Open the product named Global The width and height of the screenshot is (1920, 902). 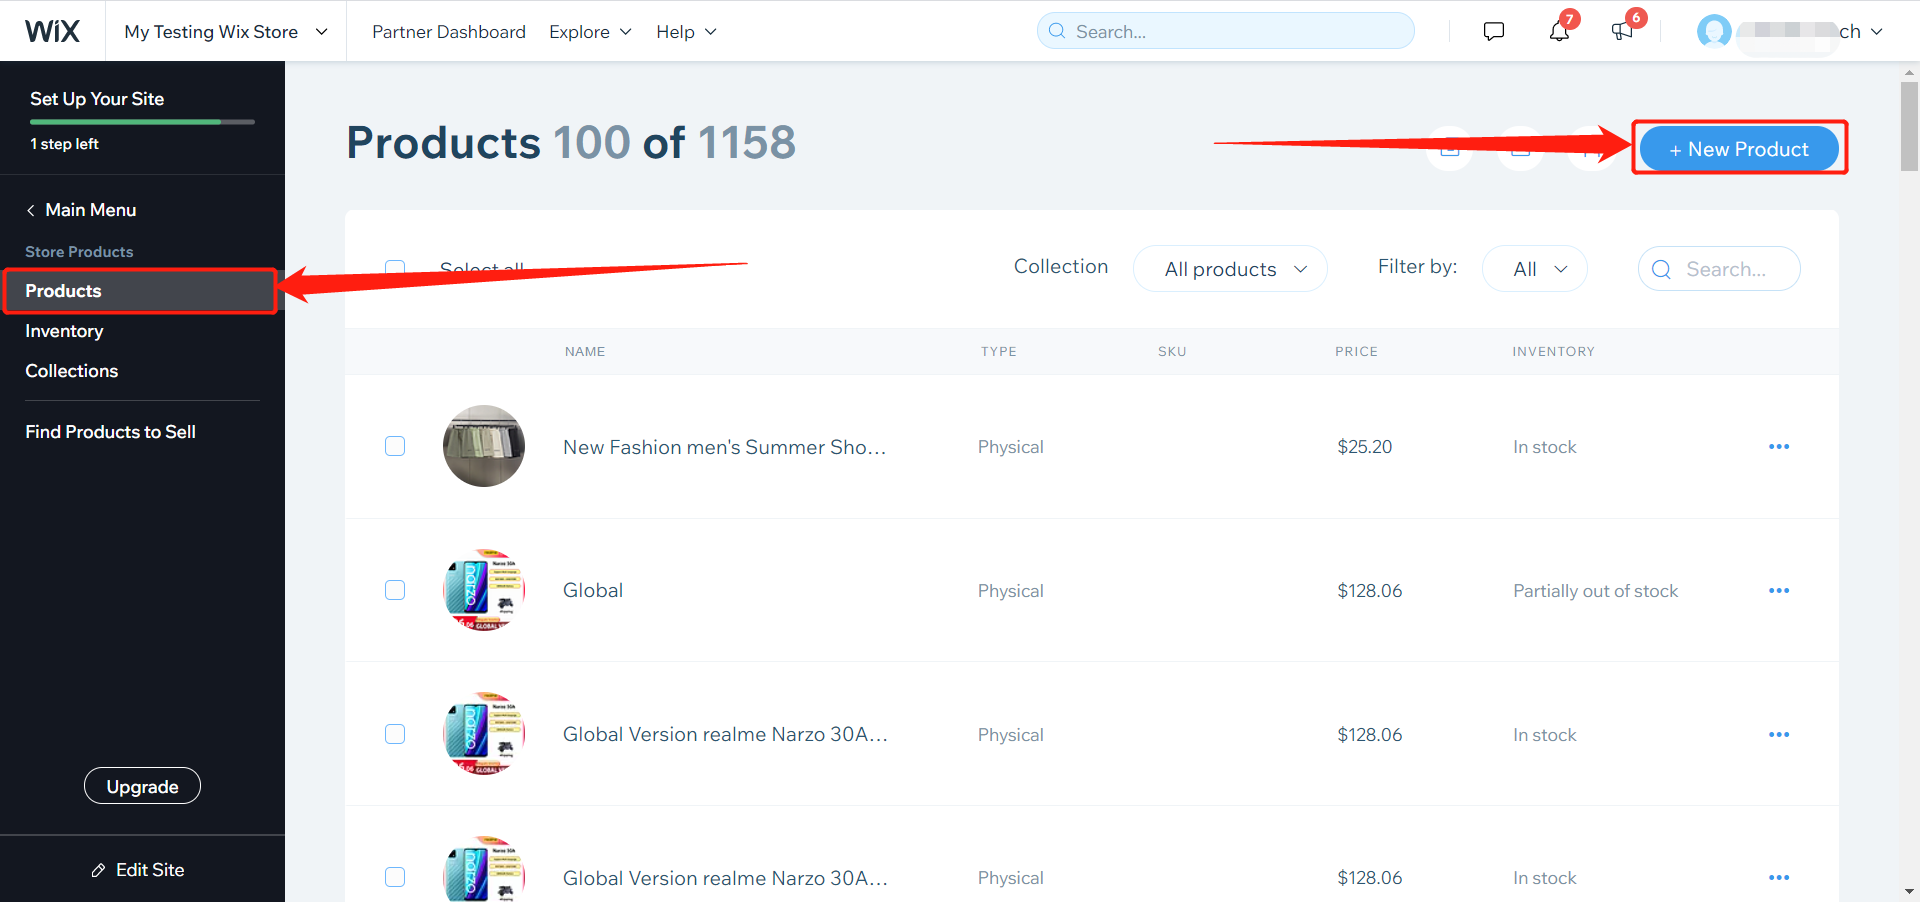(x=593, y=590)
